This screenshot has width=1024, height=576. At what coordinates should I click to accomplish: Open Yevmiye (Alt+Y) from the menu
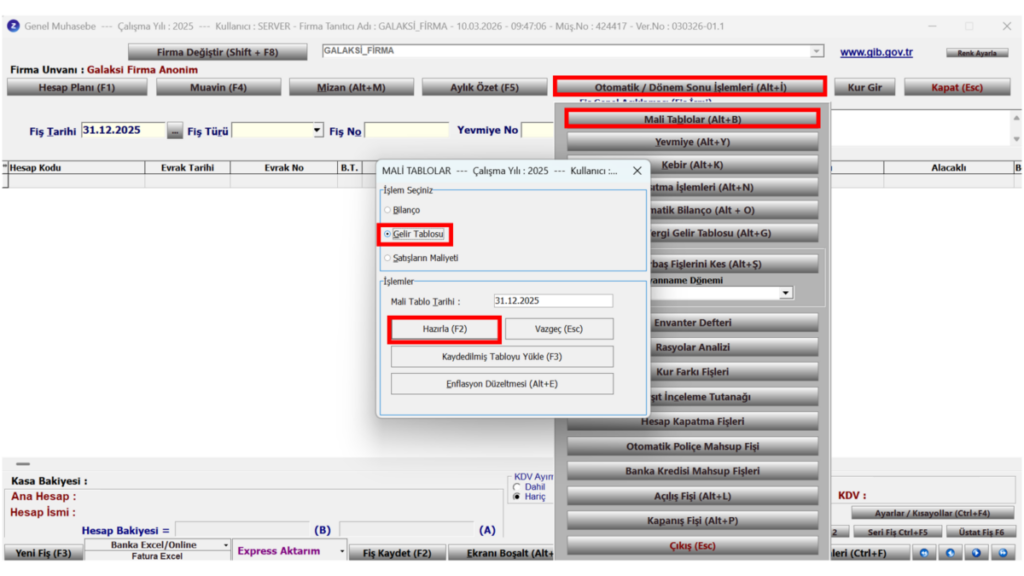point(692,142)
